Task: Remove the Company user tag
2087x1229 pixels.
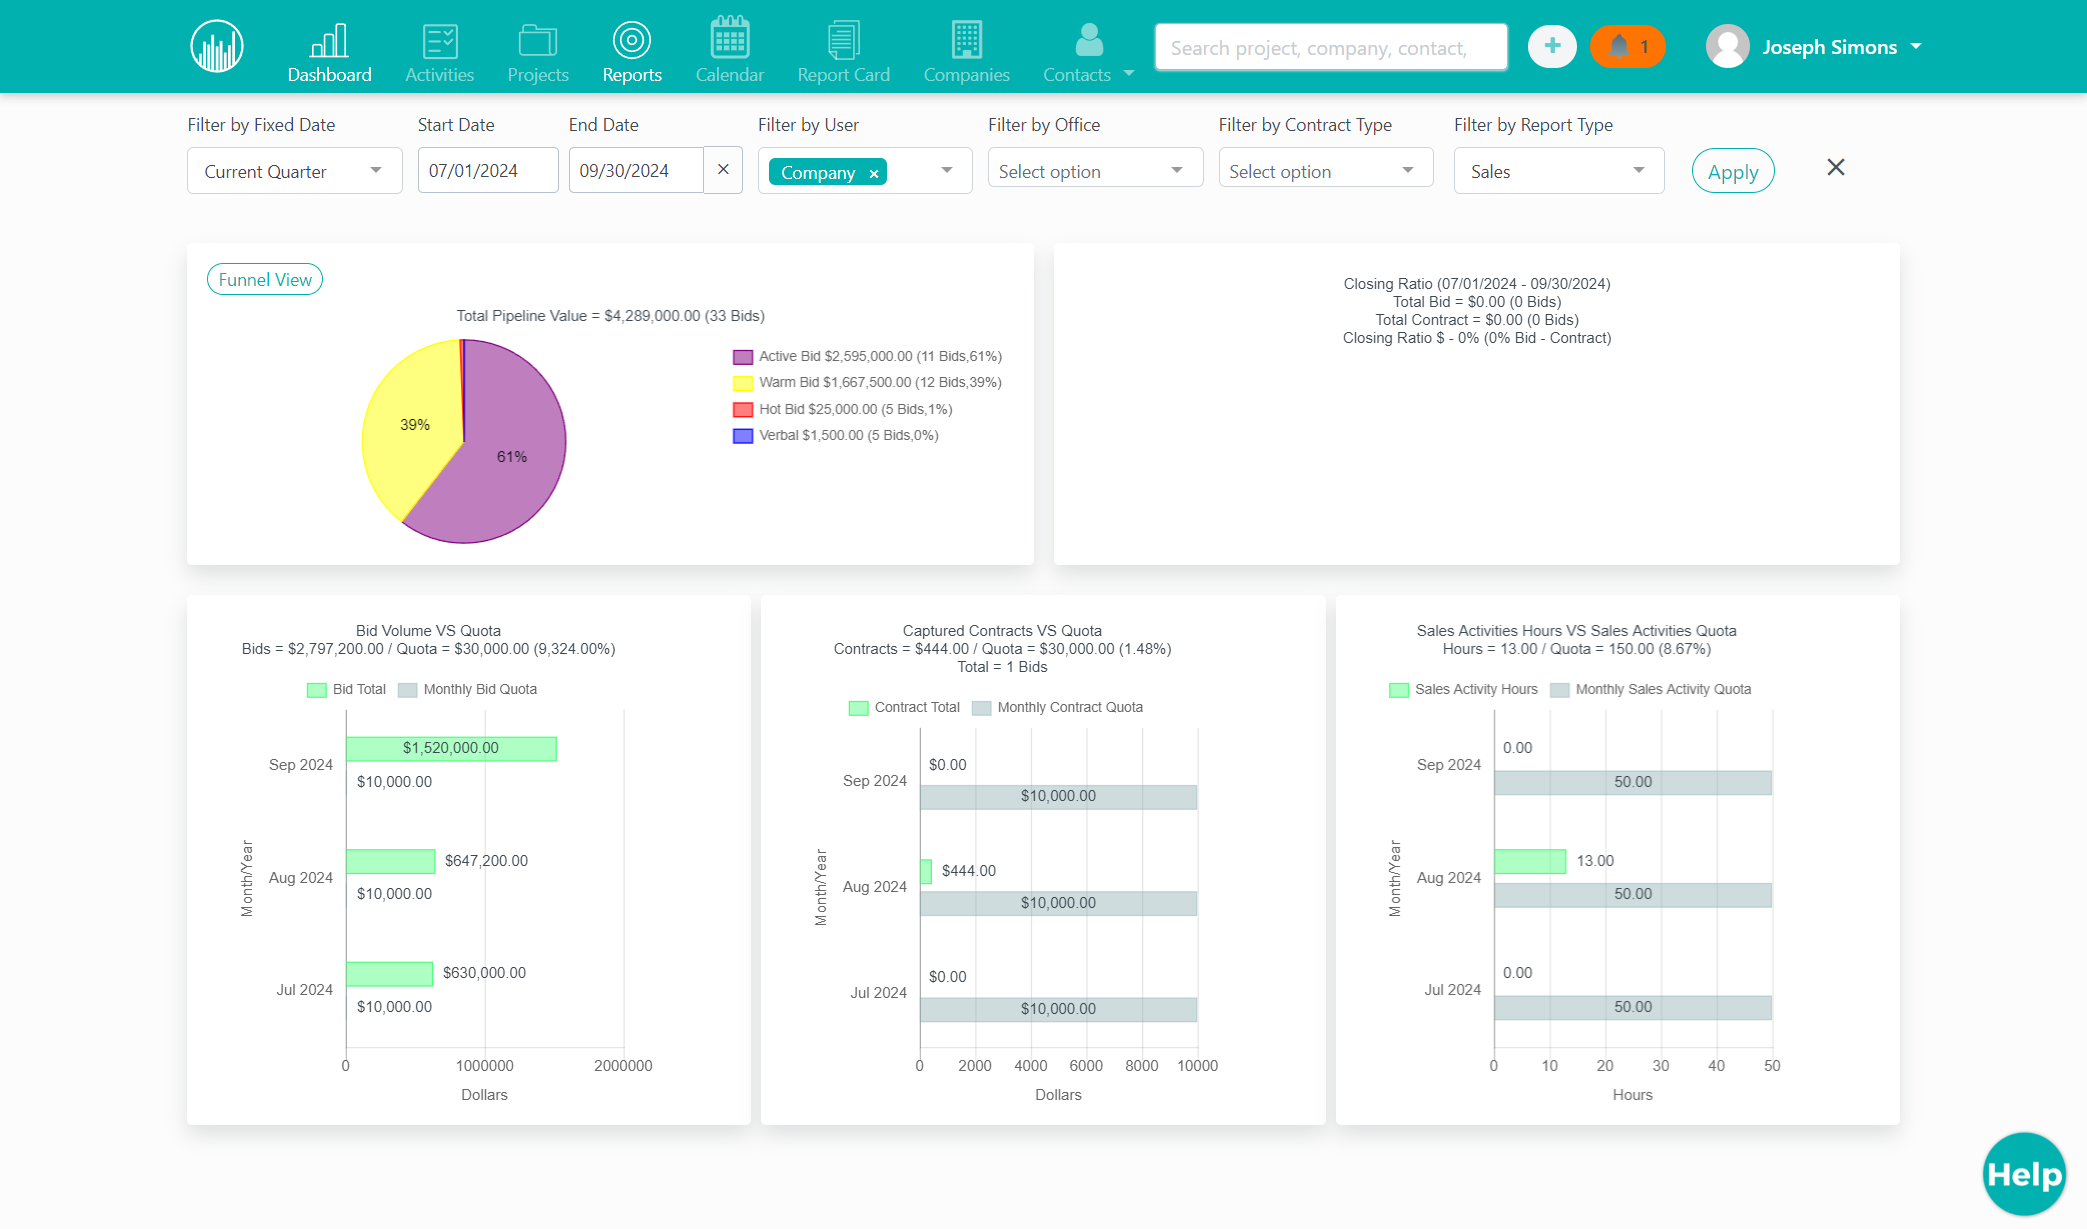Action: 874,173
